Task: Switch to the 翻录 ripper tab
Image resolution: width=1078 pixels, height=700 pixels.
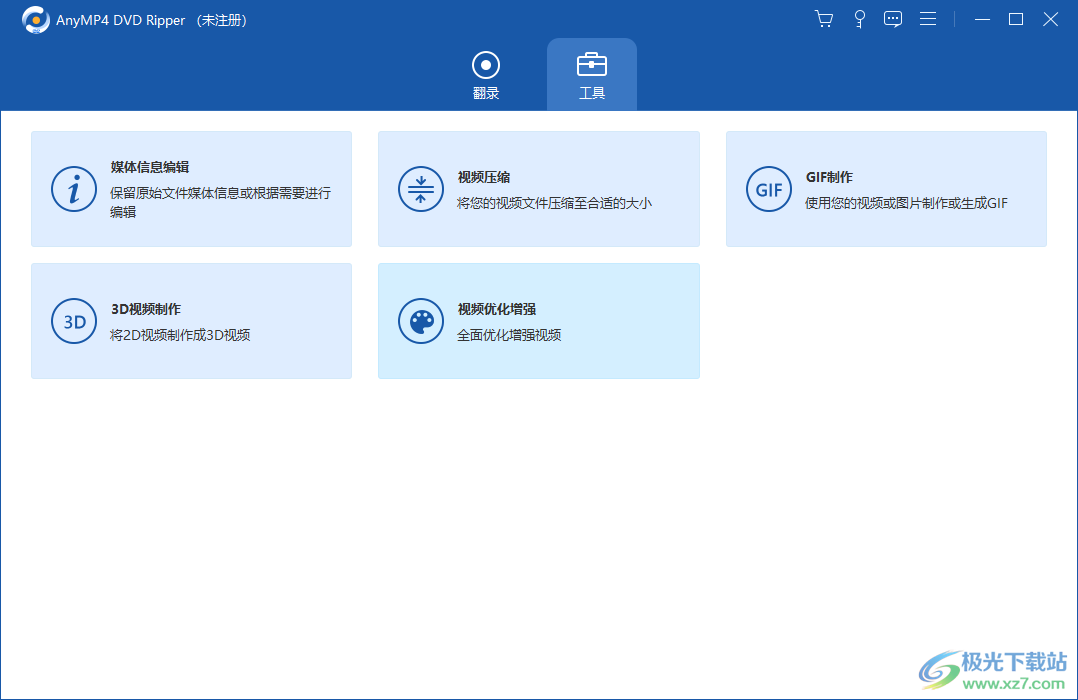Action: [485, 76]
